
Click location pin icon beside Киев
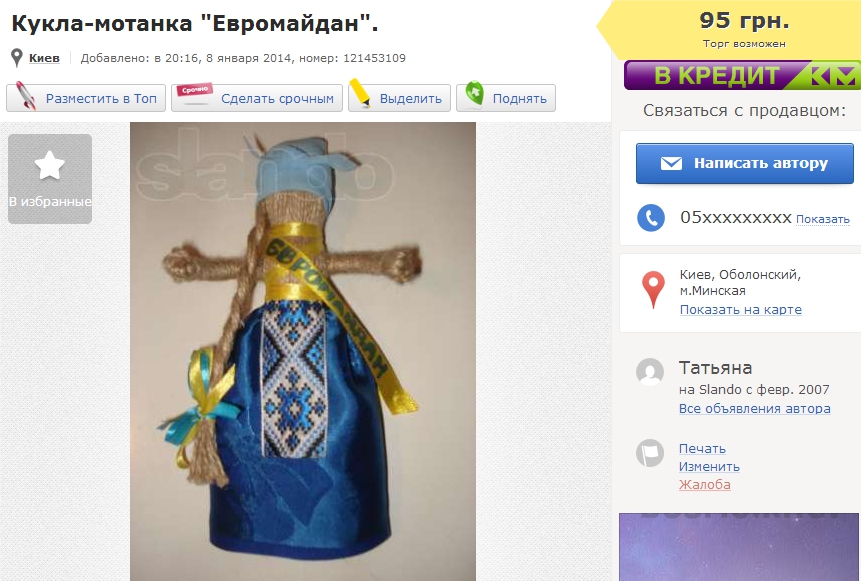pos(17,58)
